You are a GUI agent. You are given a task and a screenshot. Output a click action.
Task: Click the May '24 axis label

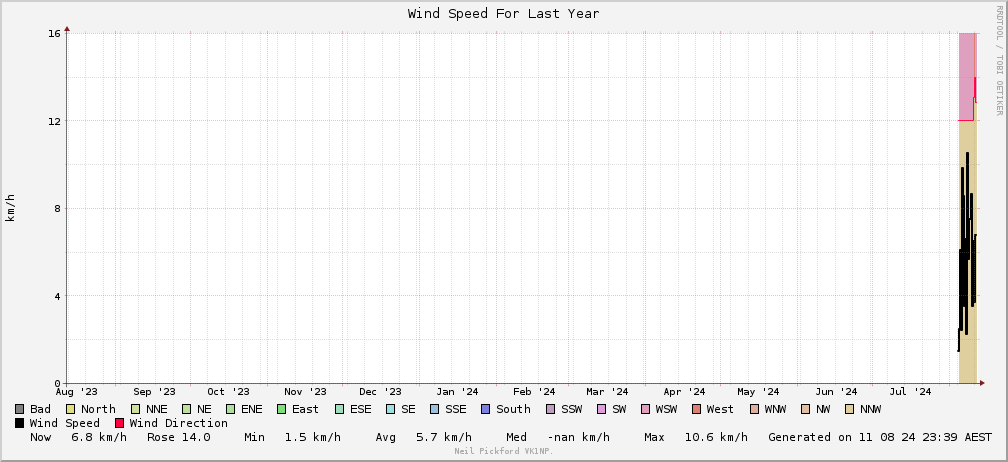[x=759, y=391]
